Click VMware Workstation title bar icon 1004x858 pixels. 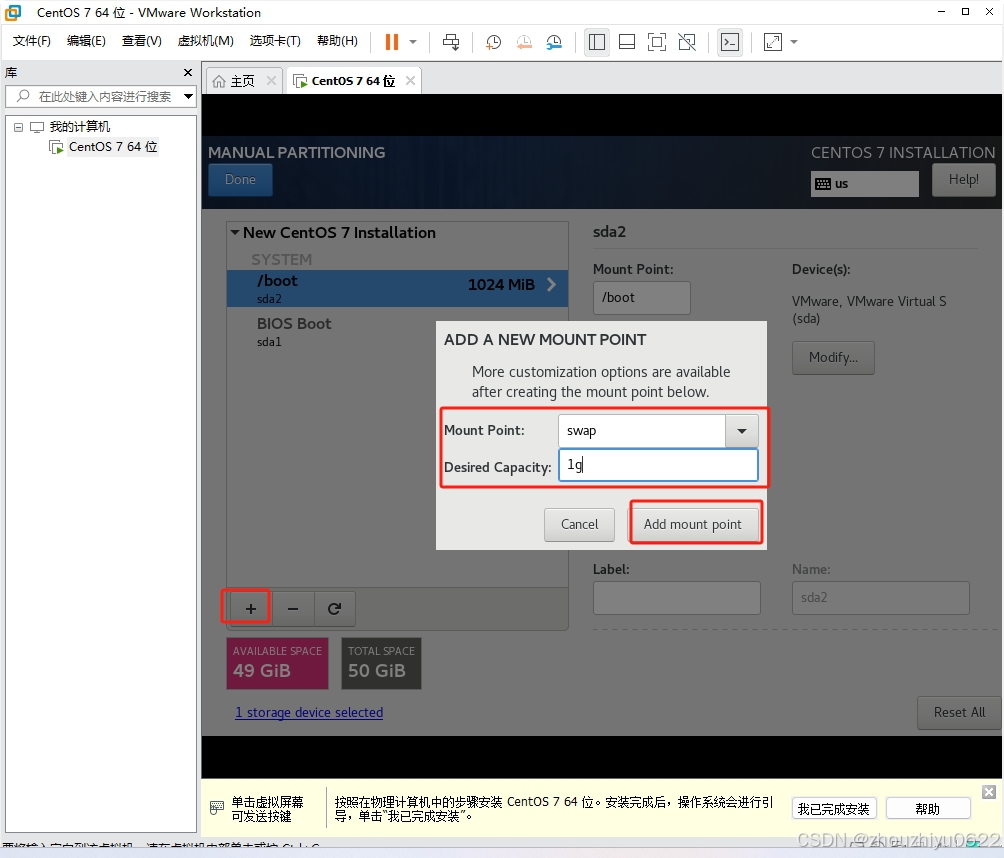(x=13, y=12)
